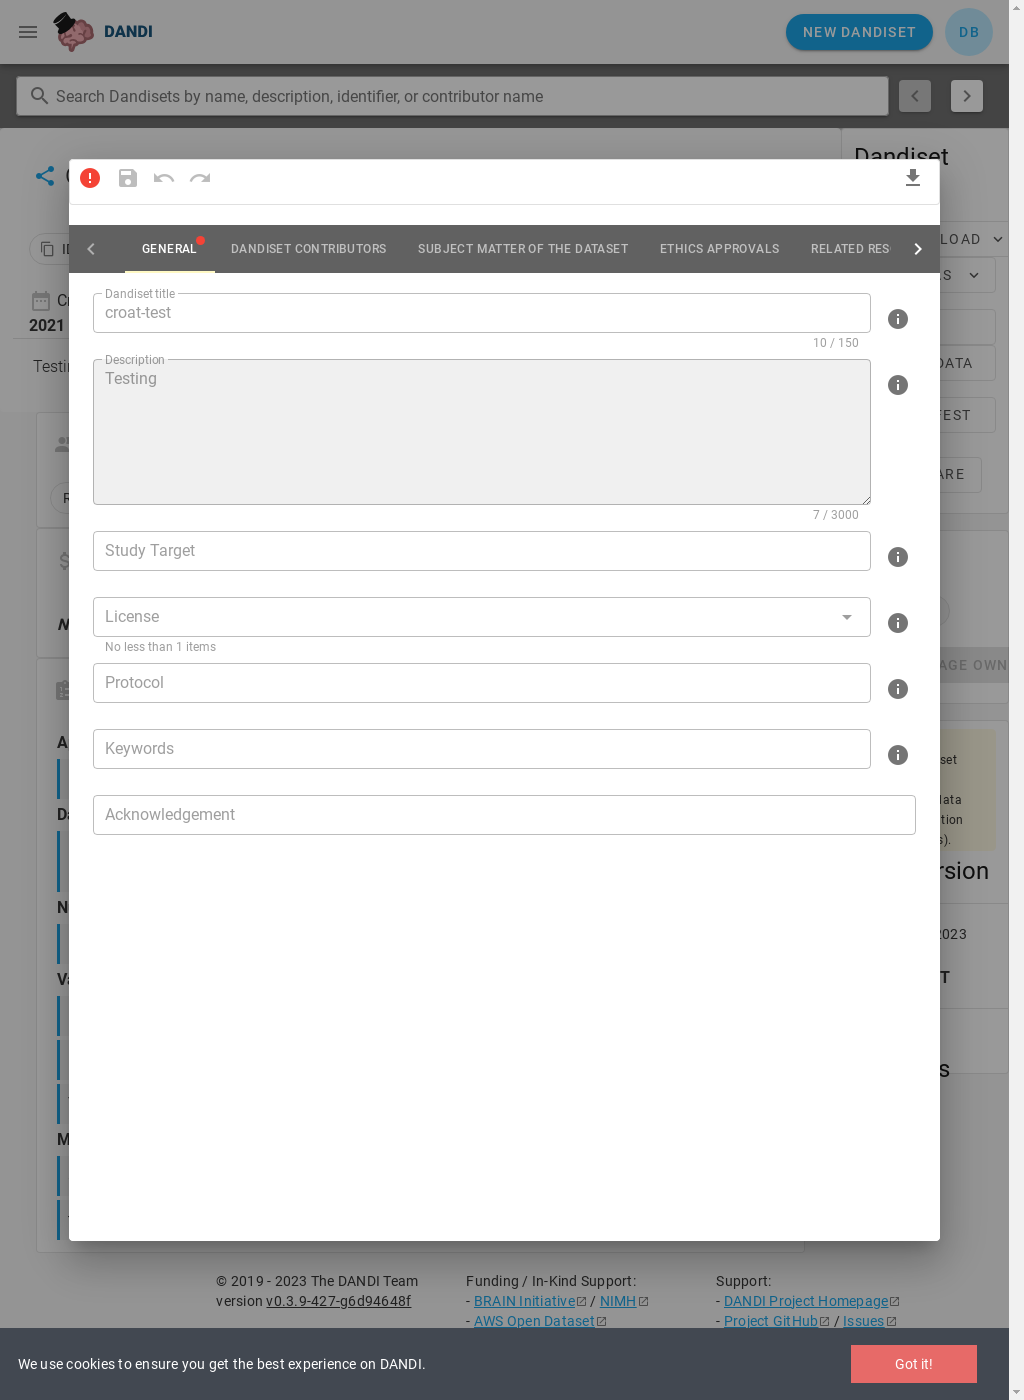
Task: Click the red validation error icon
Action: coord(90,178)
